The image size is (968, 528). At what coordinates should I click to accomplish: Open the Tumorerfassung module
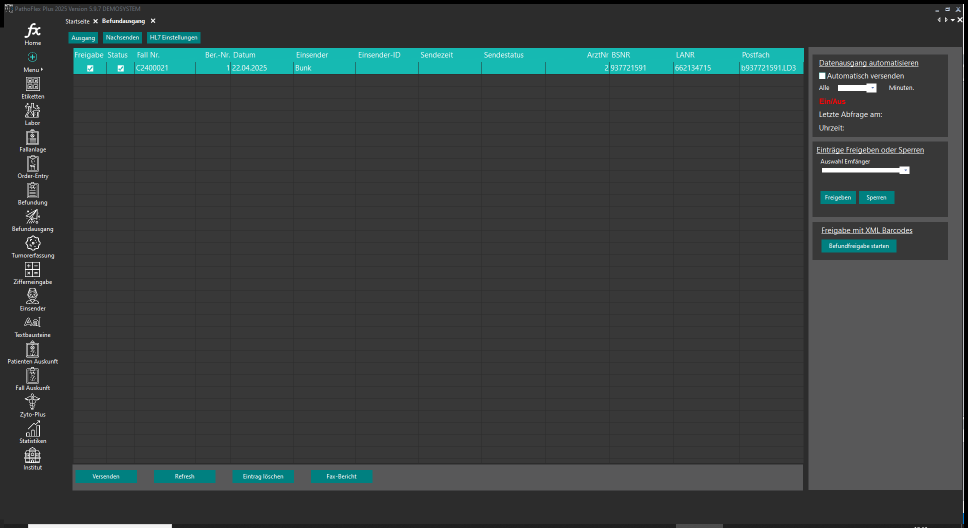(x=33, y=244)
